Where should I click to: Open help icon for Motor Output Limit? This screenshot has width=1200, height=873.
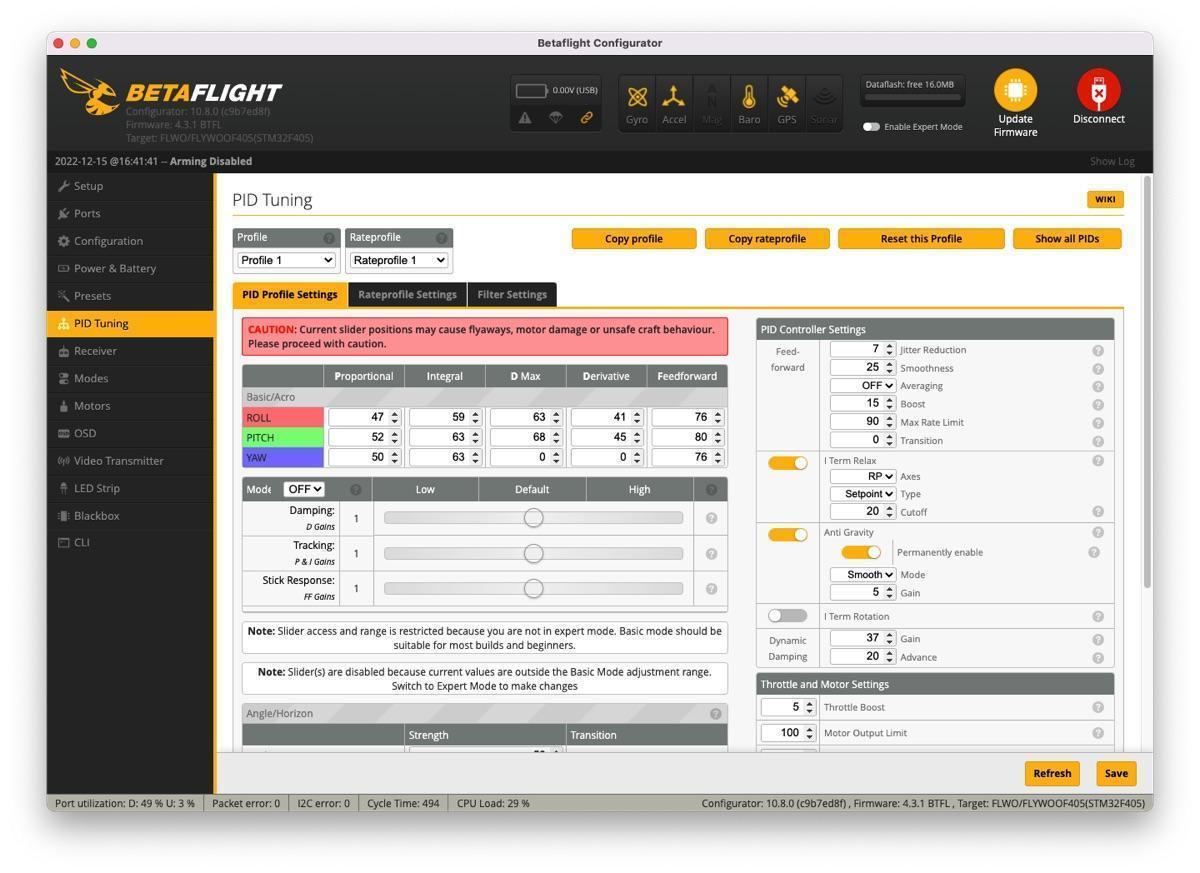click(x=1098, y=733)
